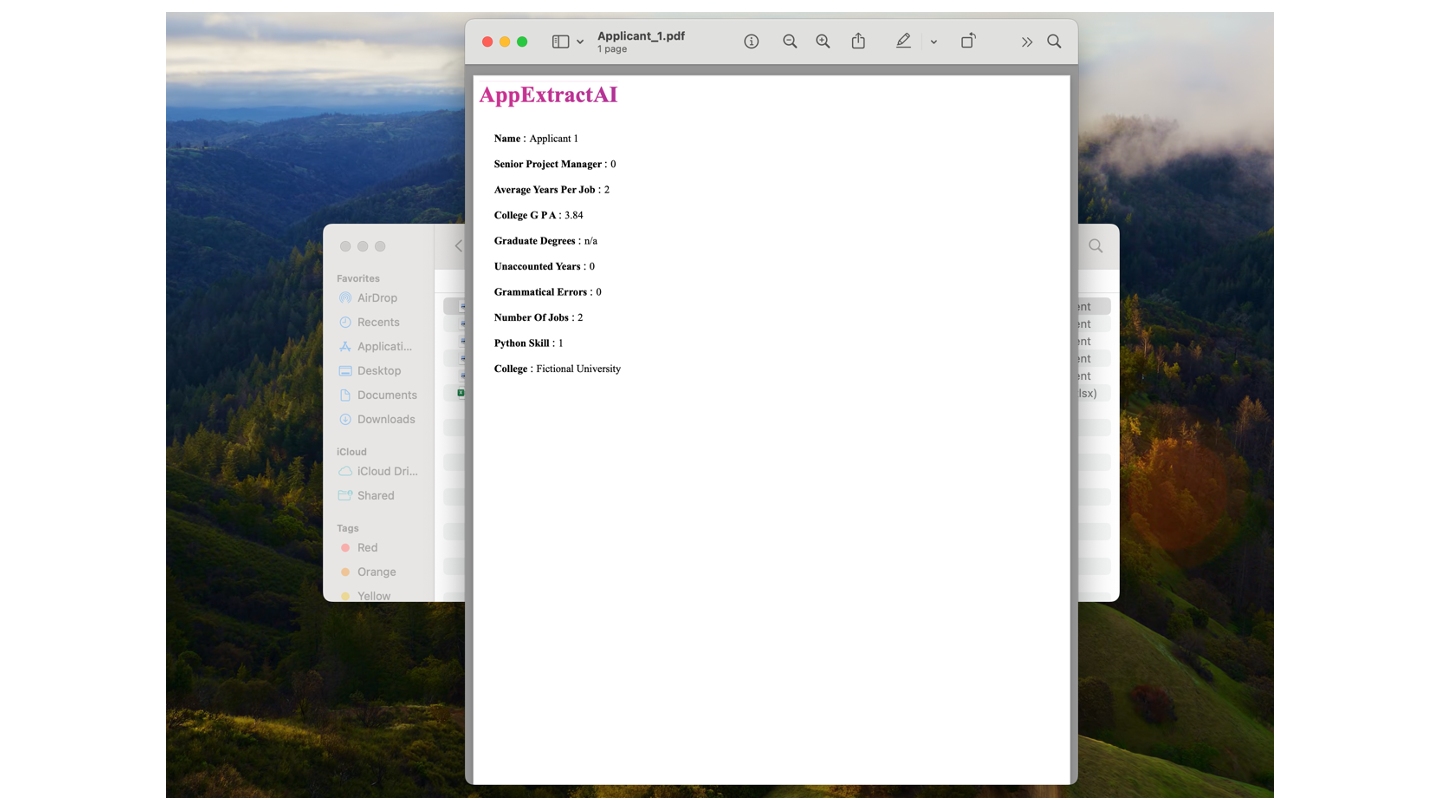Open the search field in Preview

[x=1054, y=41]
